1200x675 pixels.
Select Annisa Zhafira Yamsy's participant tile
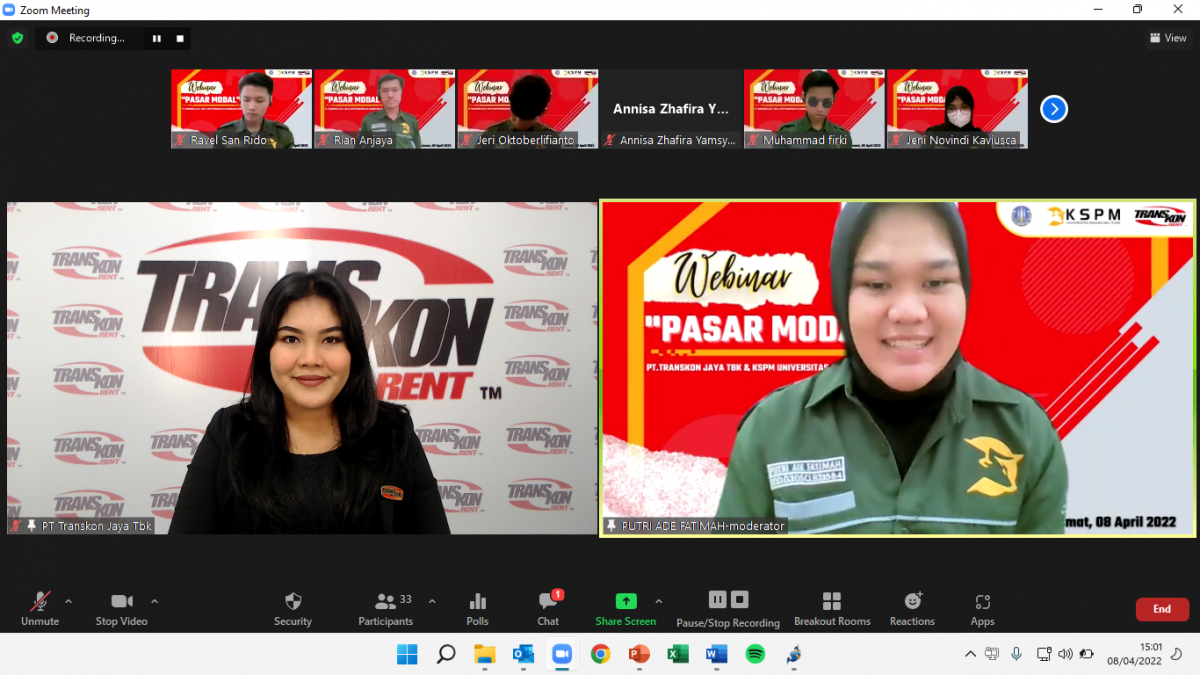671,109
